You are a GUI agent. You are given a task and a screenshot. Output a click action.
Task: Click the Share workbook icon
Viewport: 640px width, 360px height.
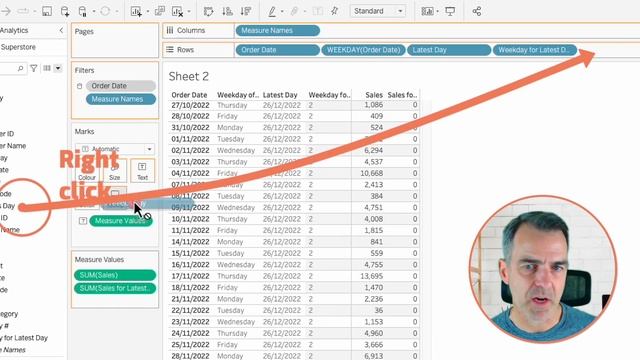pos(476,11)
